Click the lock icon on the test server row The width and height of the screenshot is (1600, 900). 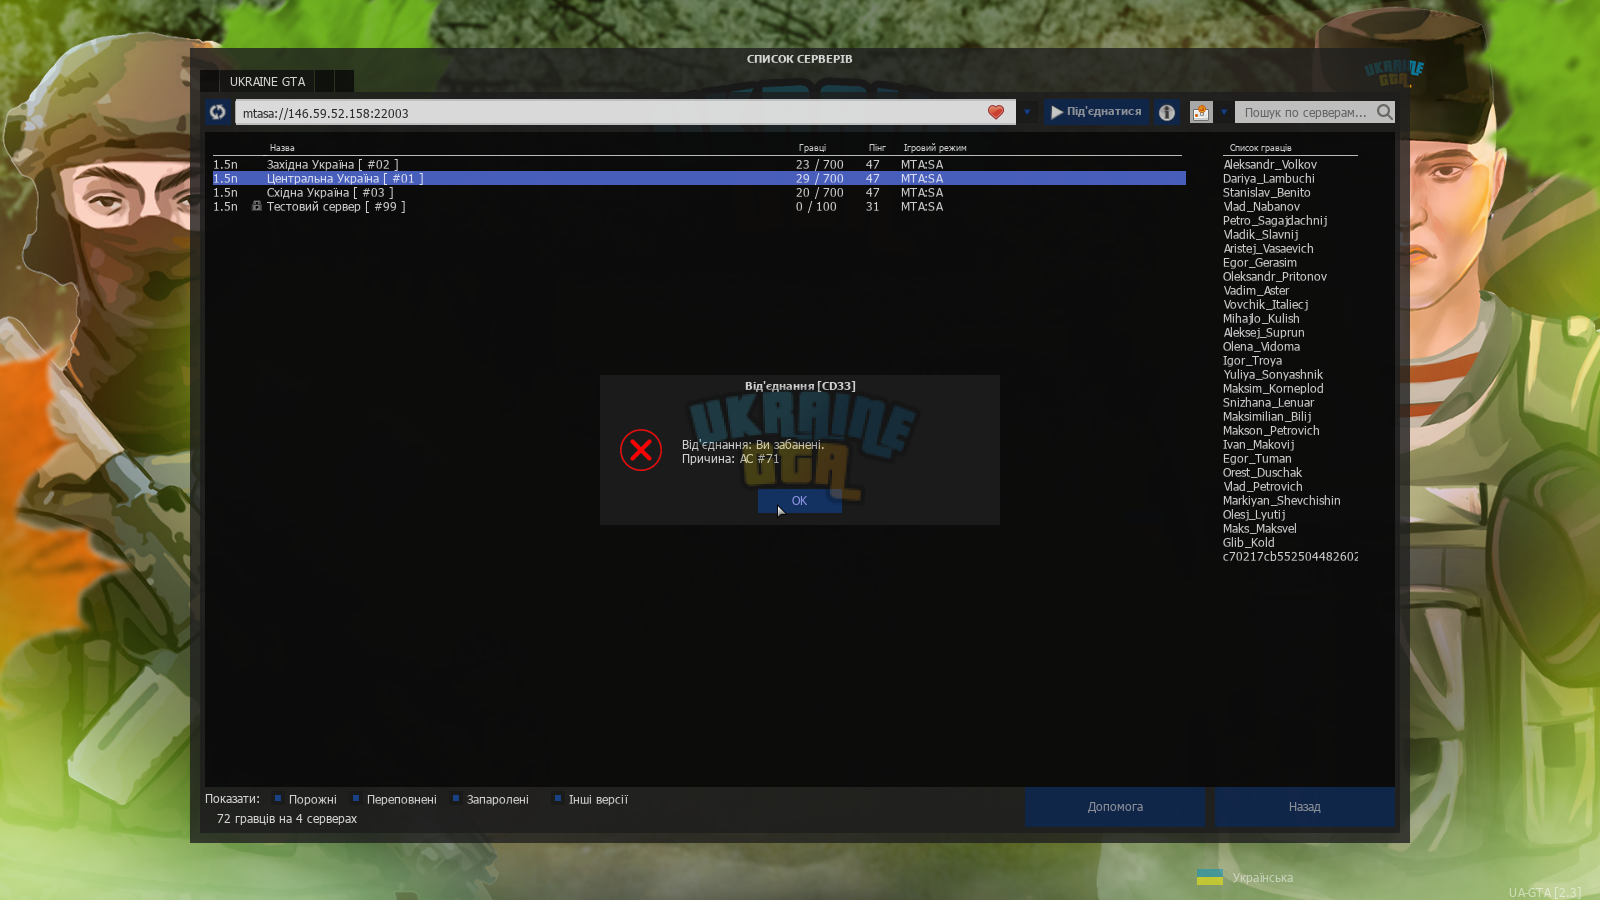click(257, 206)
